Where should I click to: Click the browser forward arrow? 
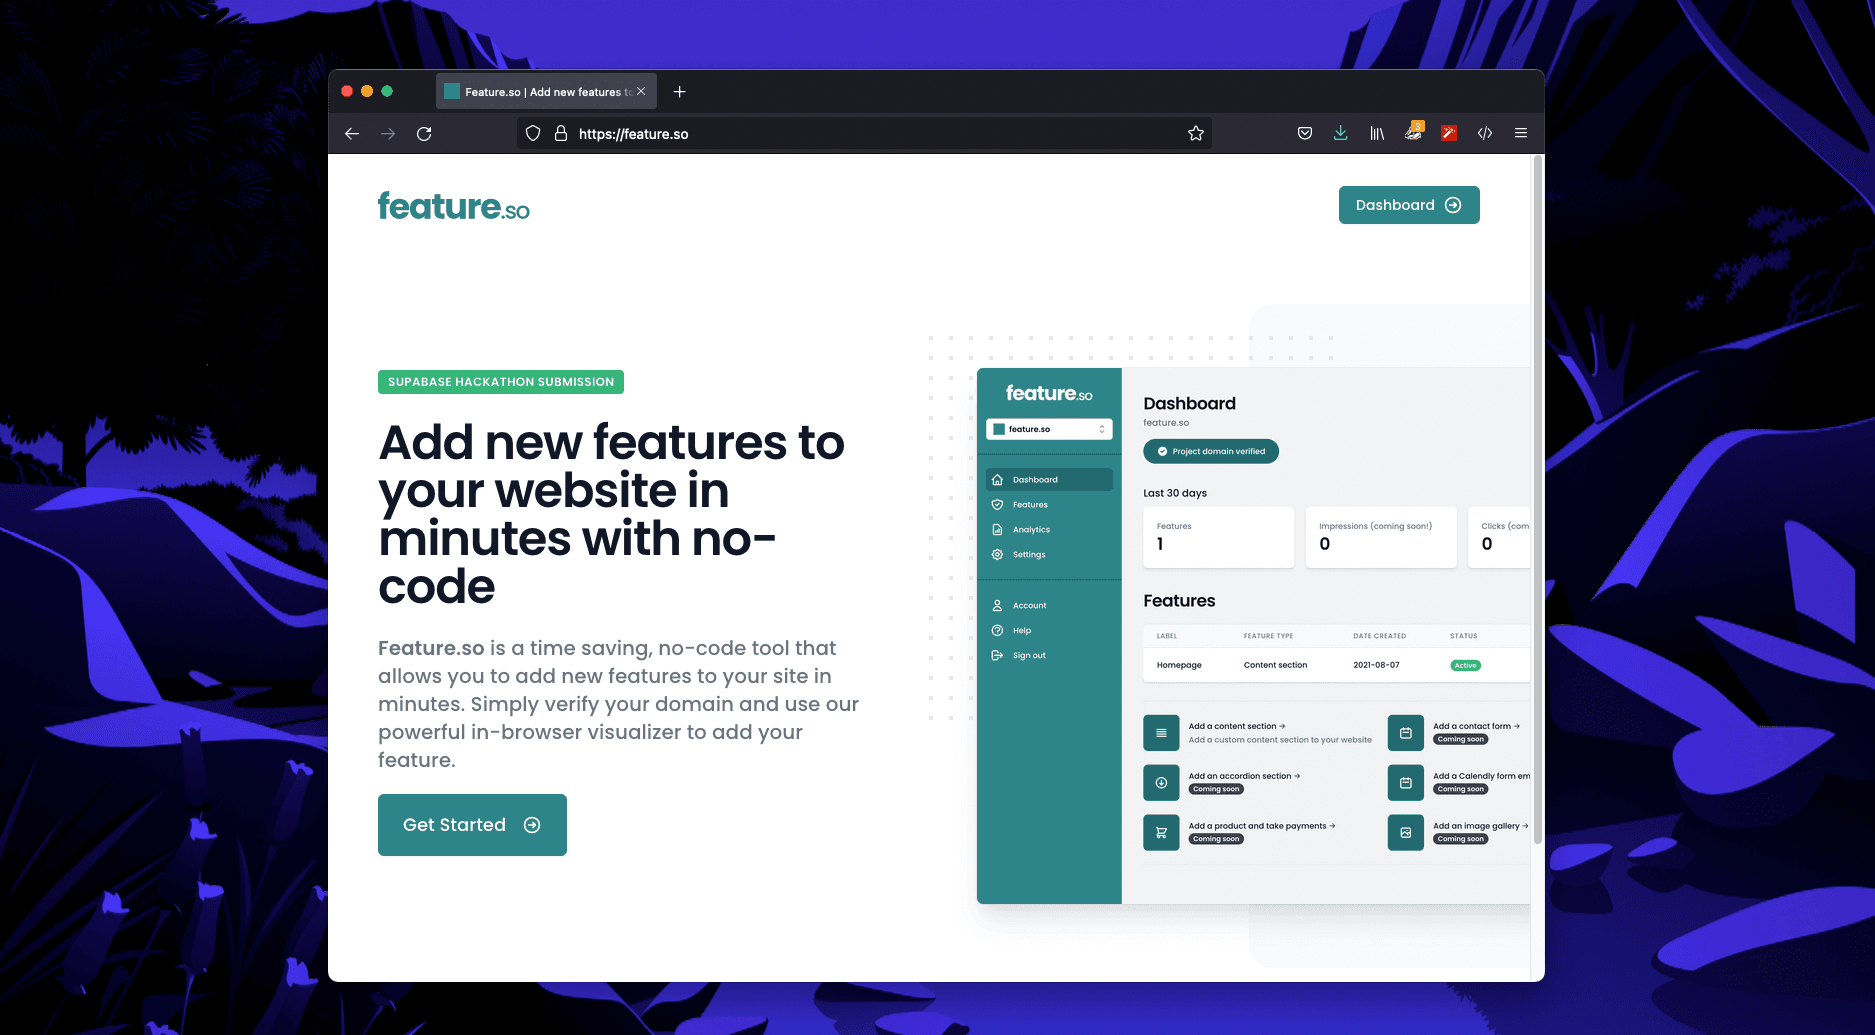click(x=388, y=133)
